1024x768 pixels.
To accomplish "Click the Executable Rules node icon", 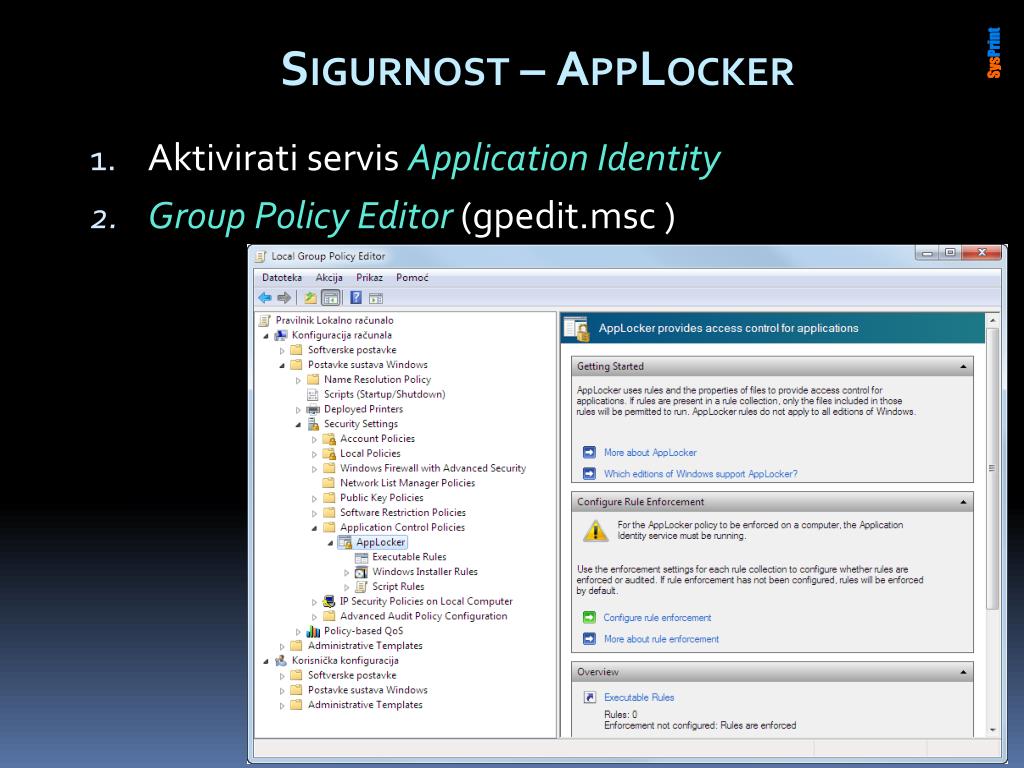I will pos(361,557).
